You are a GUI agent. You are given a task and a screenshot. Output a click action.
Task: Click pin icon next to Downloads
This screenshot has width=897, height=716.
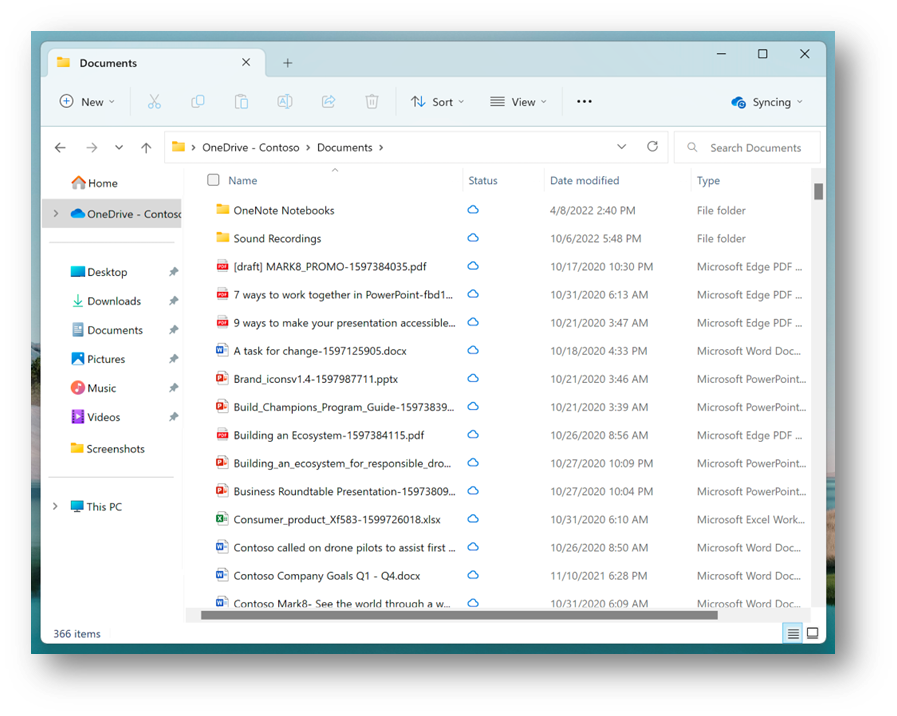click(173, 301)
